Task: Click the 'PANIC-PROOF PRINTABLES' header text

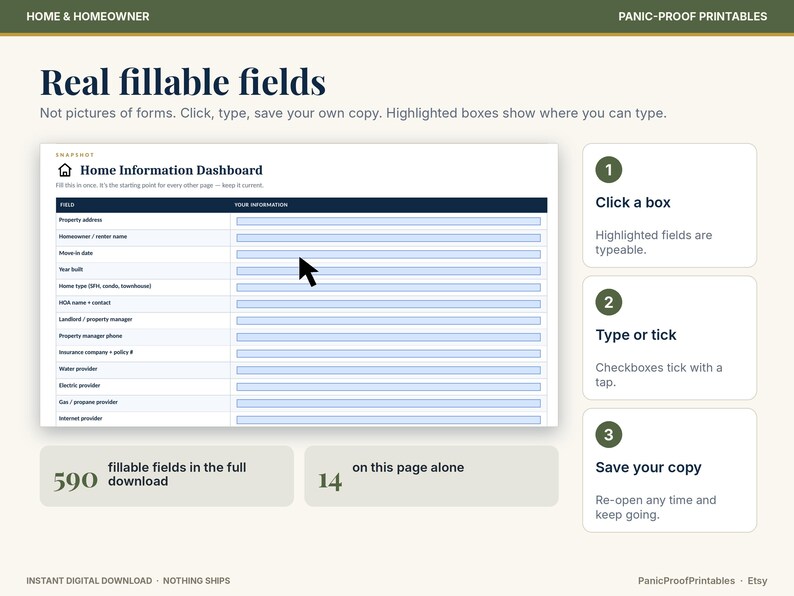Action: (692, 16)
